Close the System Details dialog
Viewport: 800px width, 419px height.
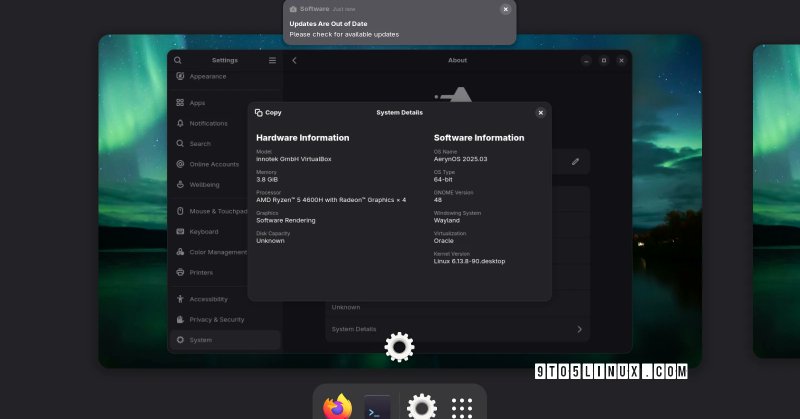pyautogui.click(x=540, y=113)
